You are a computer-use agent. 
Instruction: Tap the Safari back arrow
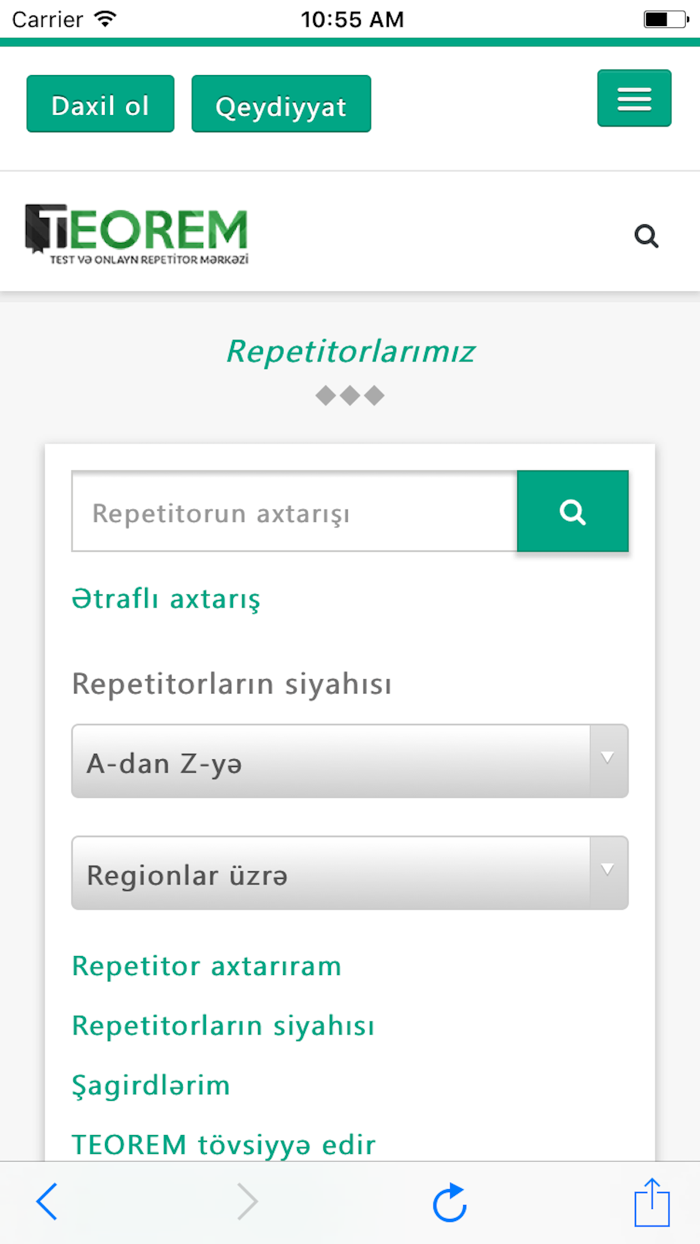(x=46, y=1203)
